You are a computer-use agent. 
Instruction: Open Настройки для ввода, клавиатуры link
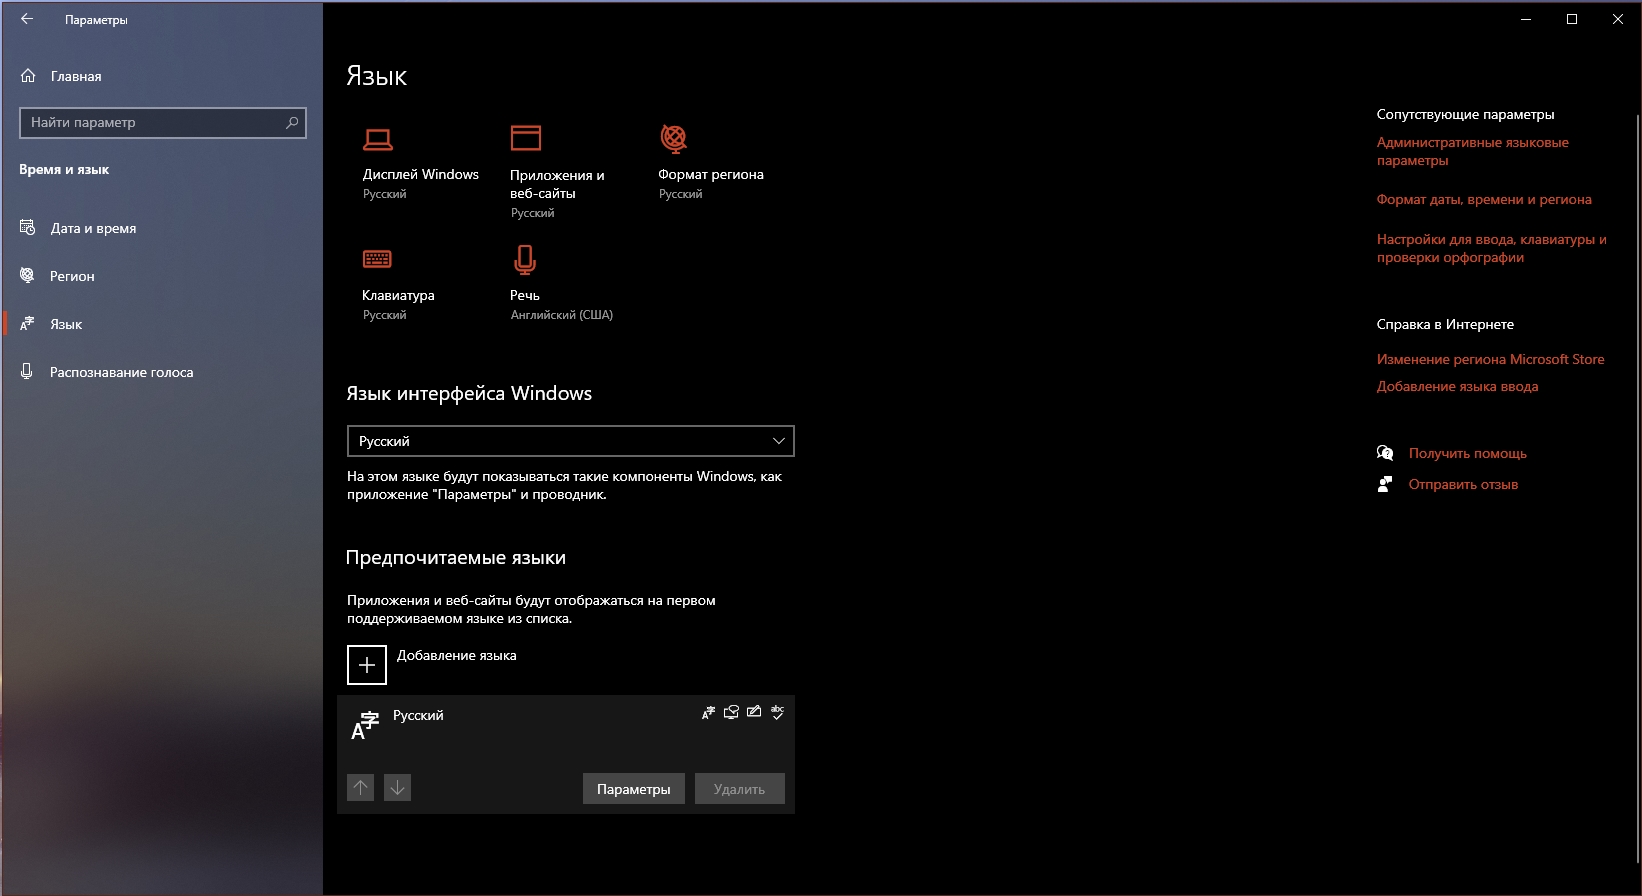(1491, 248)
